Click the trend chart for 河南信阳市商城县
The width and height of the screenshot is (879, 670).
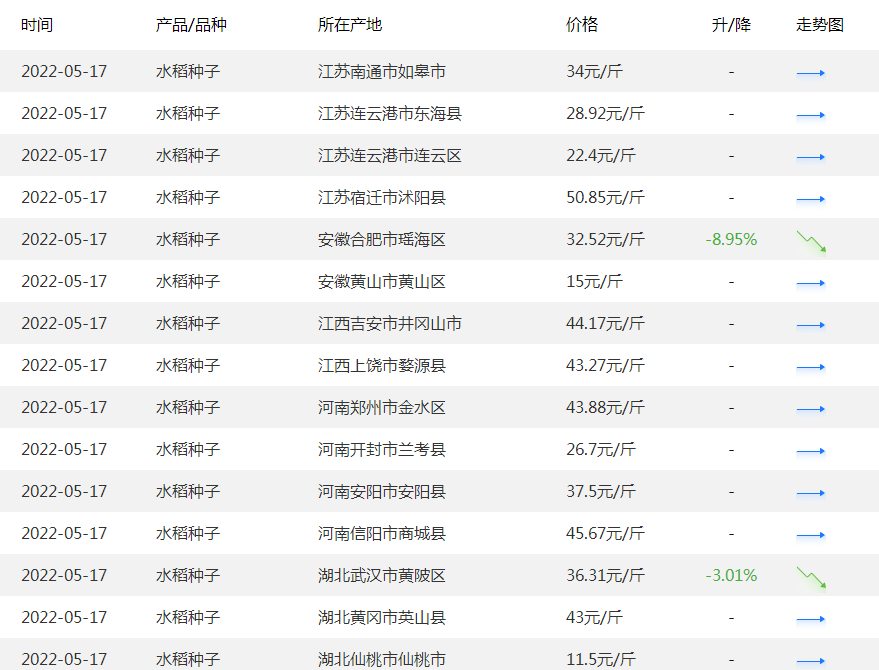tap(810, 533)
